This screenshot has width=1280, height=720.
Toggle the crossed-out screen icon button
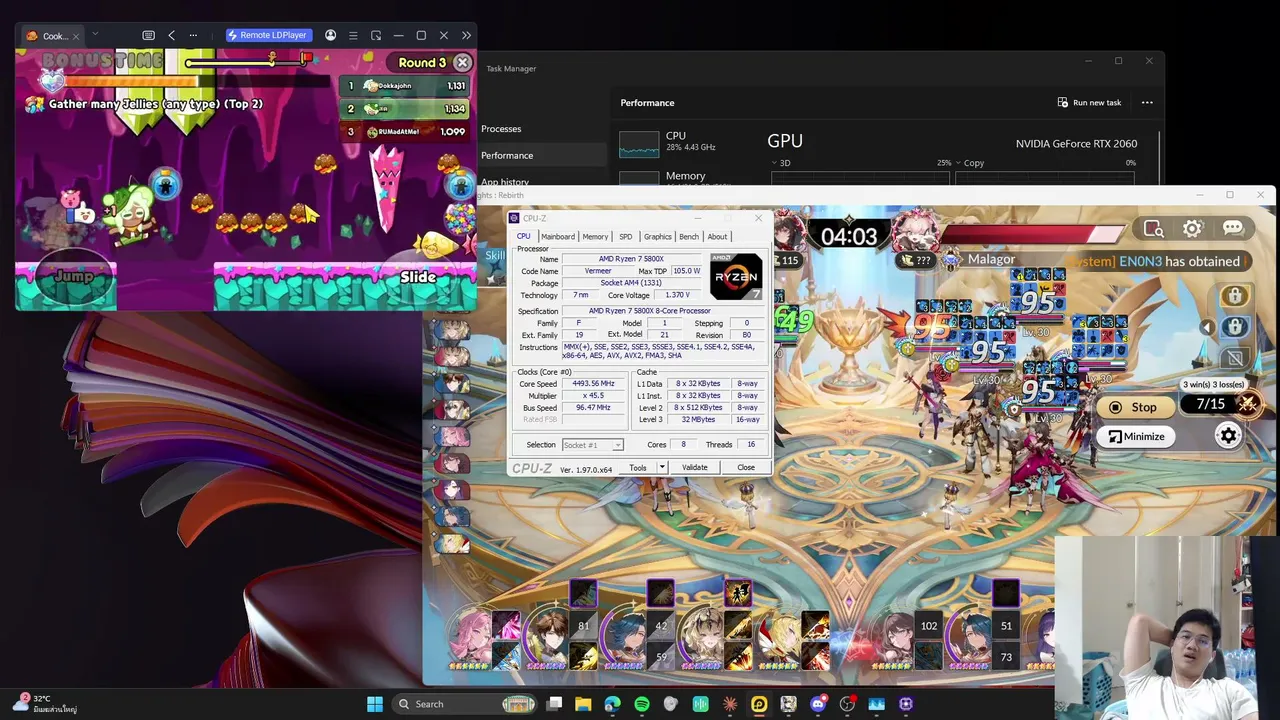point(1235,358)
